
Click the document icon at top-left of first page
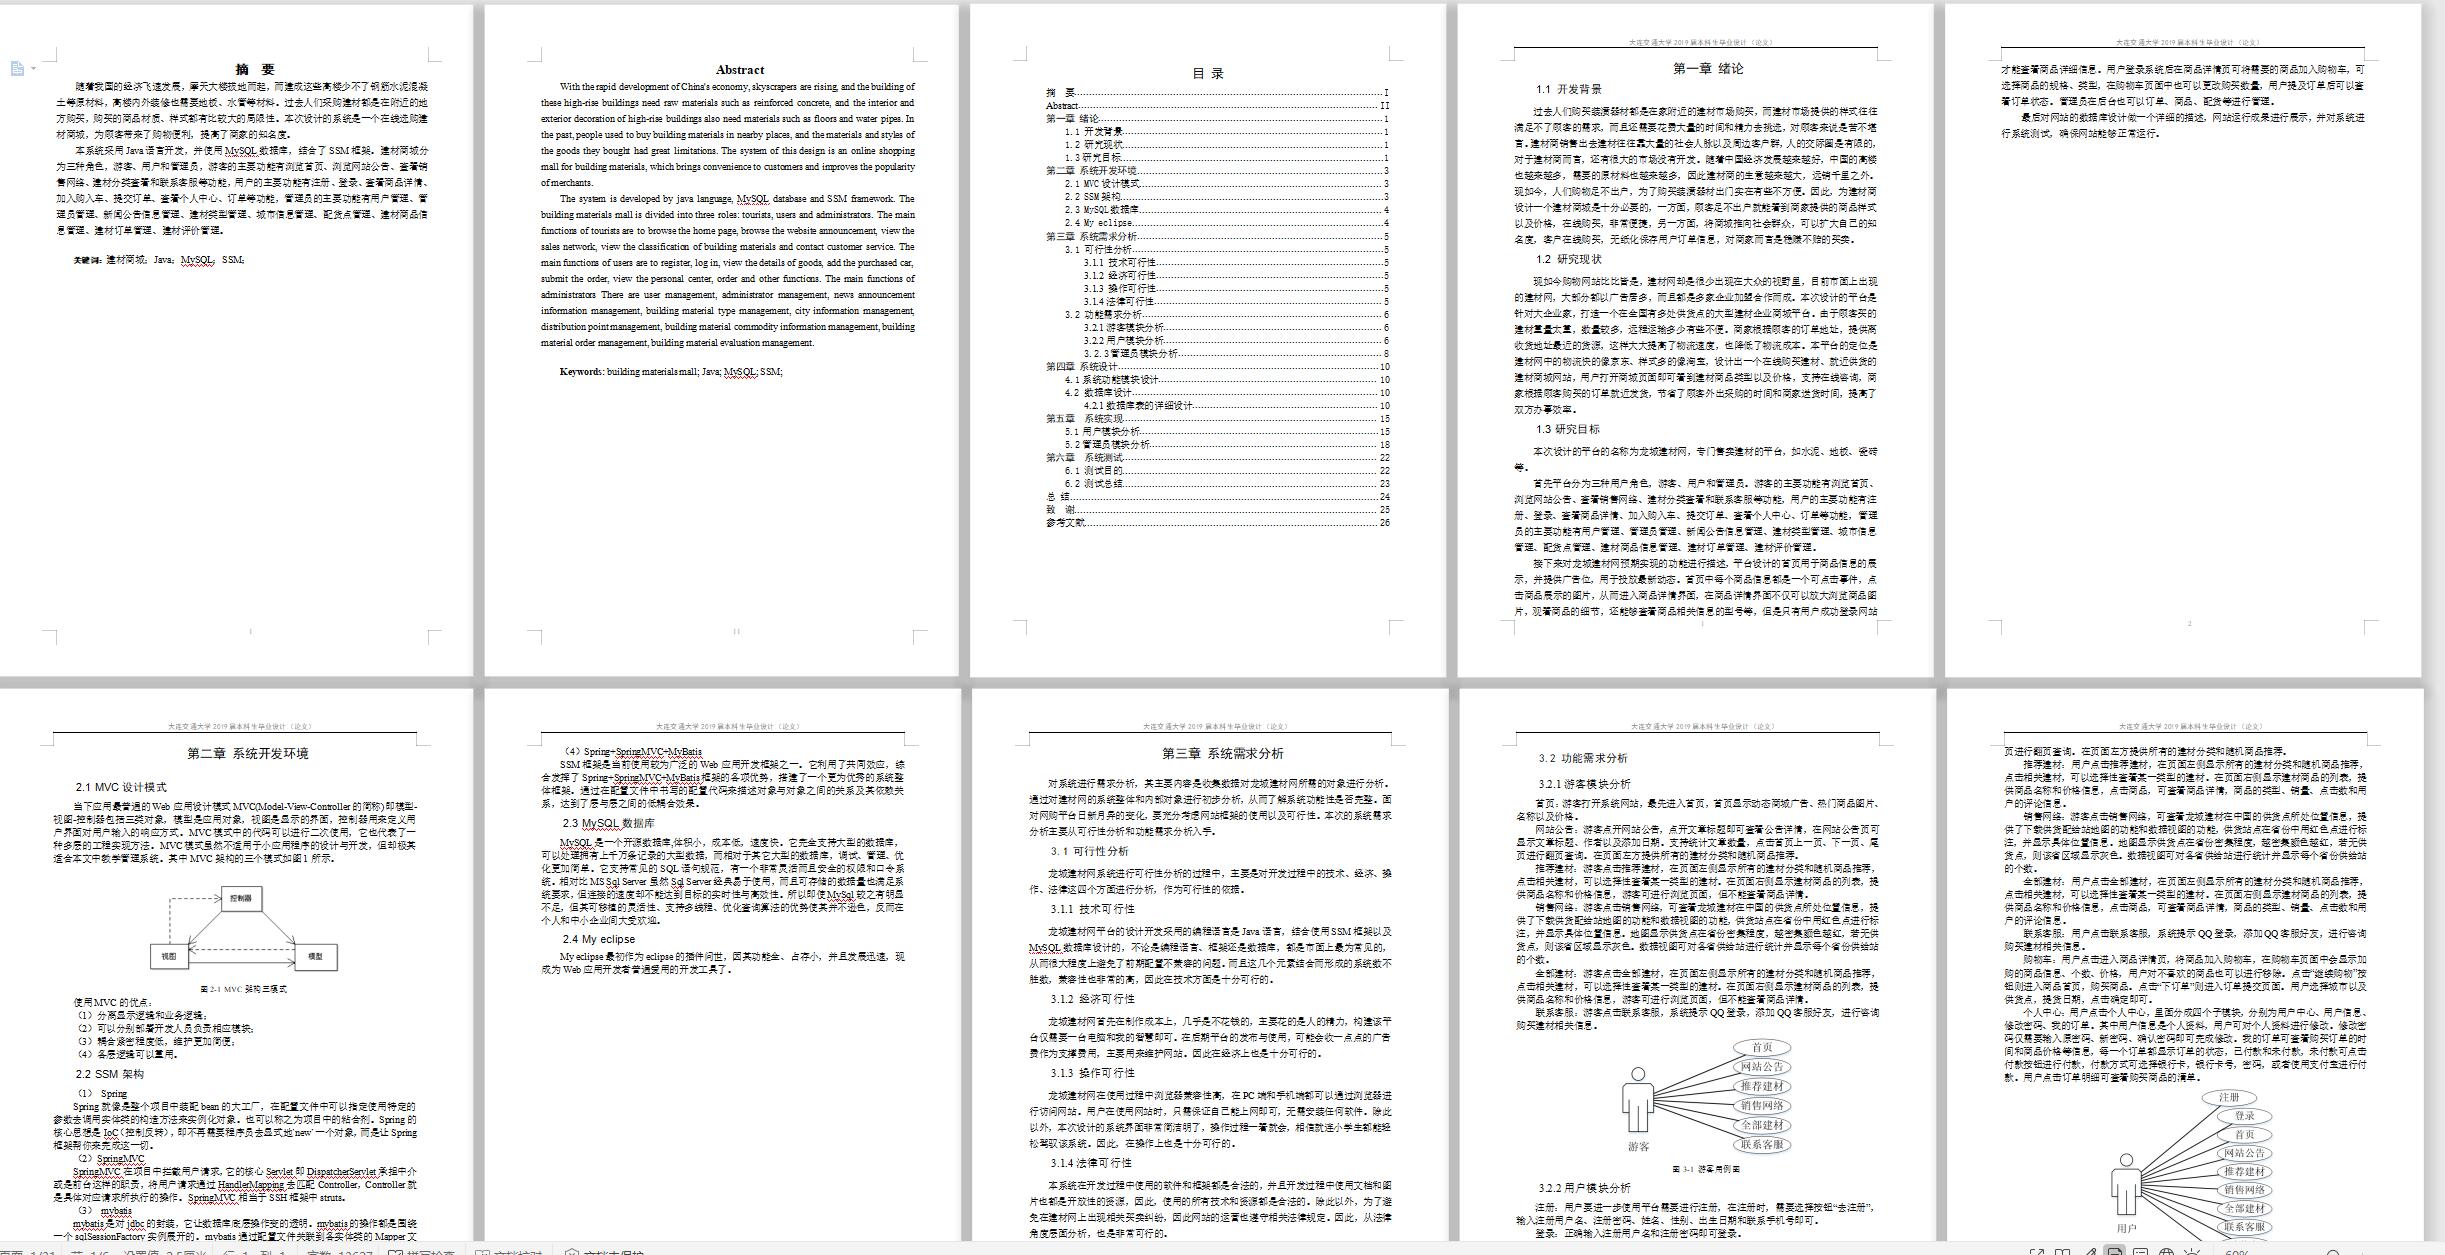(16, 68)
